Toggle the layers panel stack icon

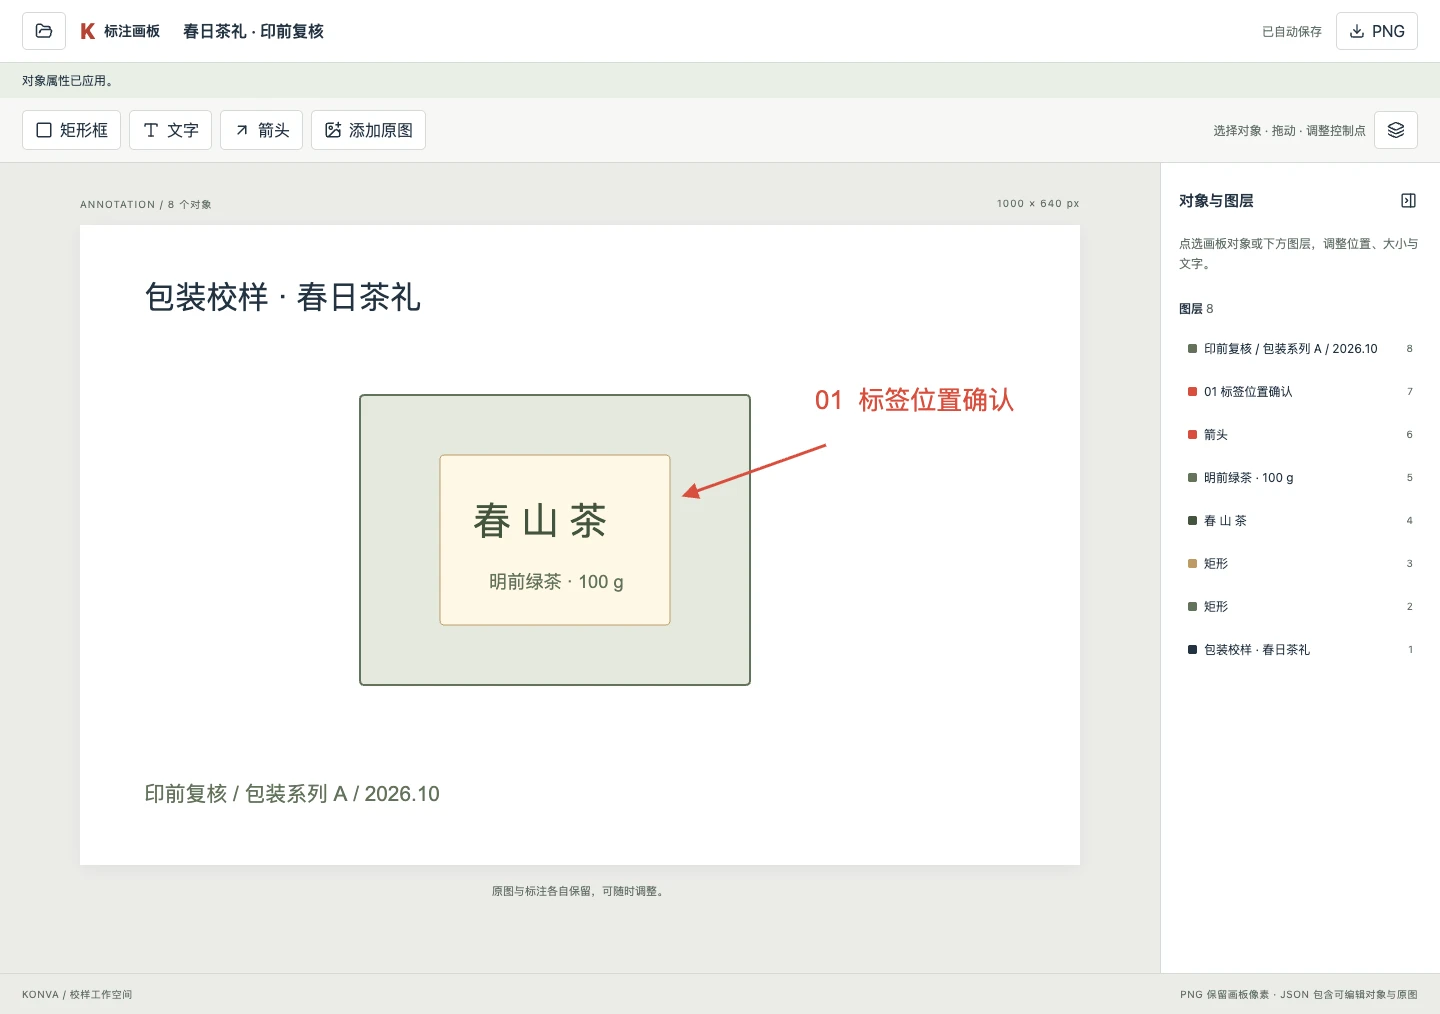point(1396,130)
